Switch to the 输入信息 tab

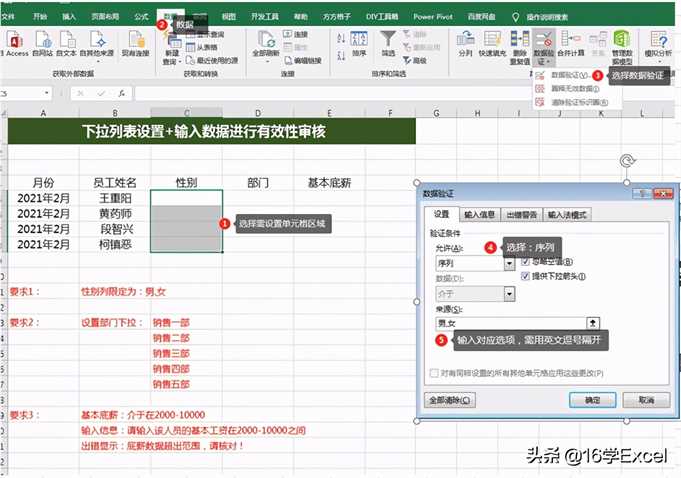(x=480, y=214)
